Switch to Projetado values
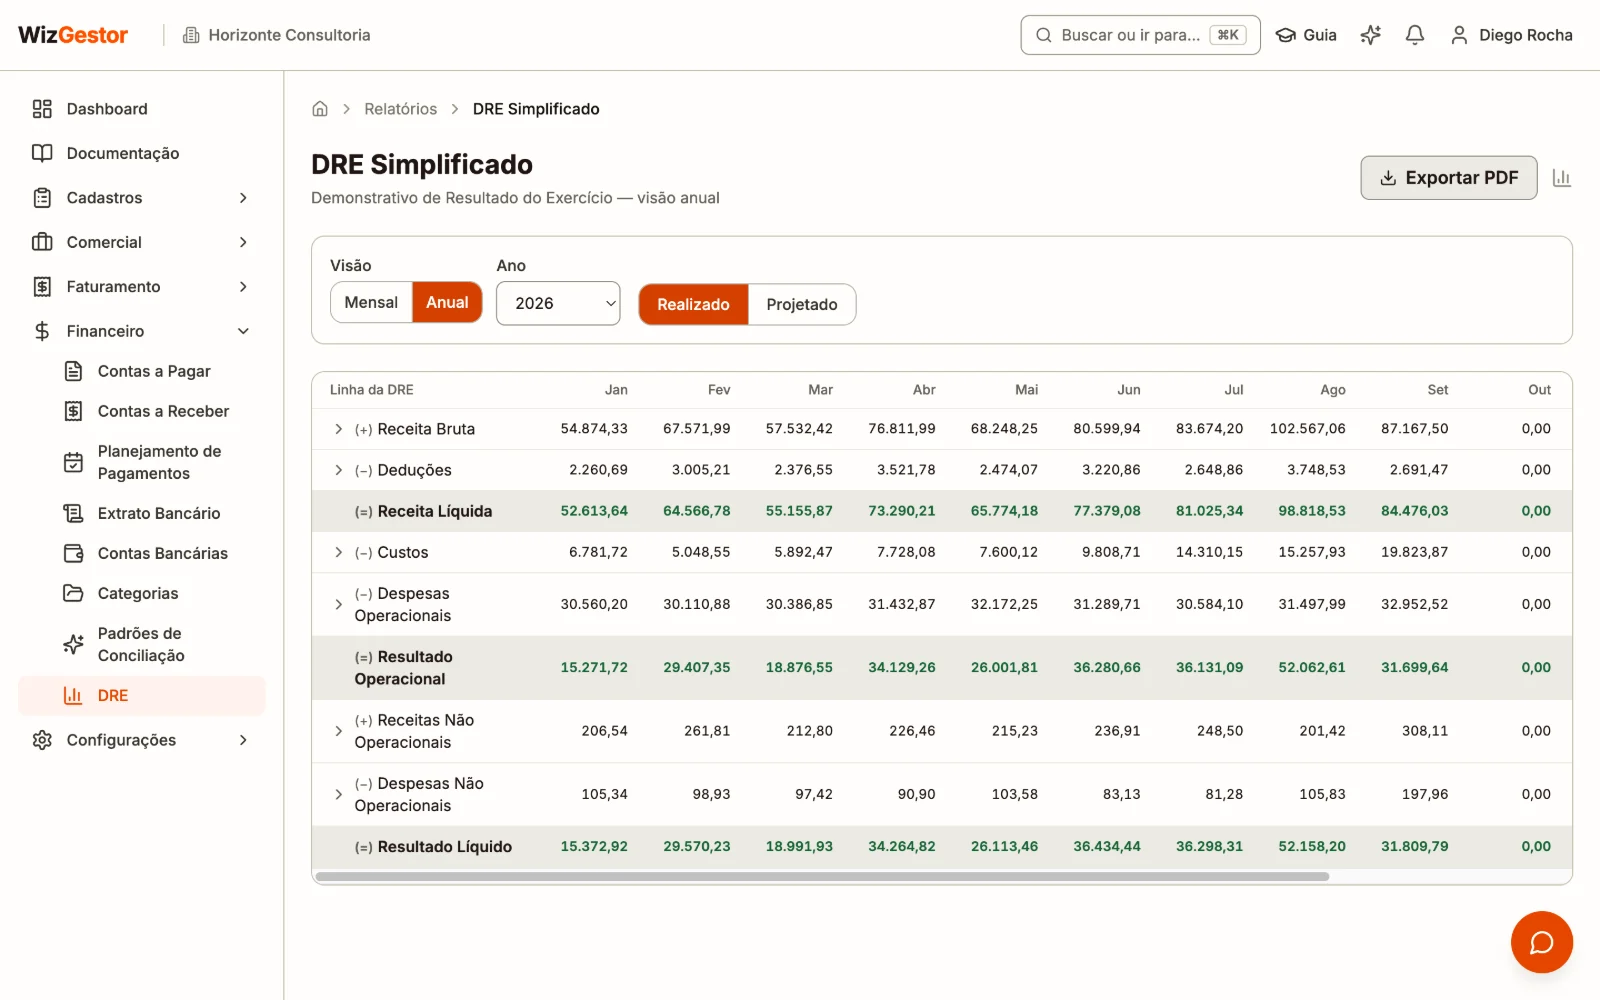Viewport: 1600px width, 1000px height. click(802, 304)
